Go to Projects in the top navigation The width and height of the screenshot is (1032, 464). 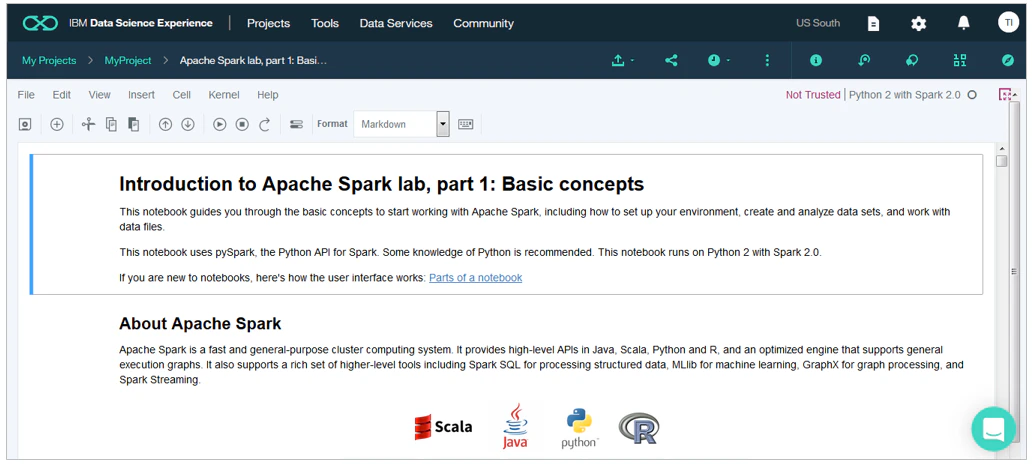(269, 23)
